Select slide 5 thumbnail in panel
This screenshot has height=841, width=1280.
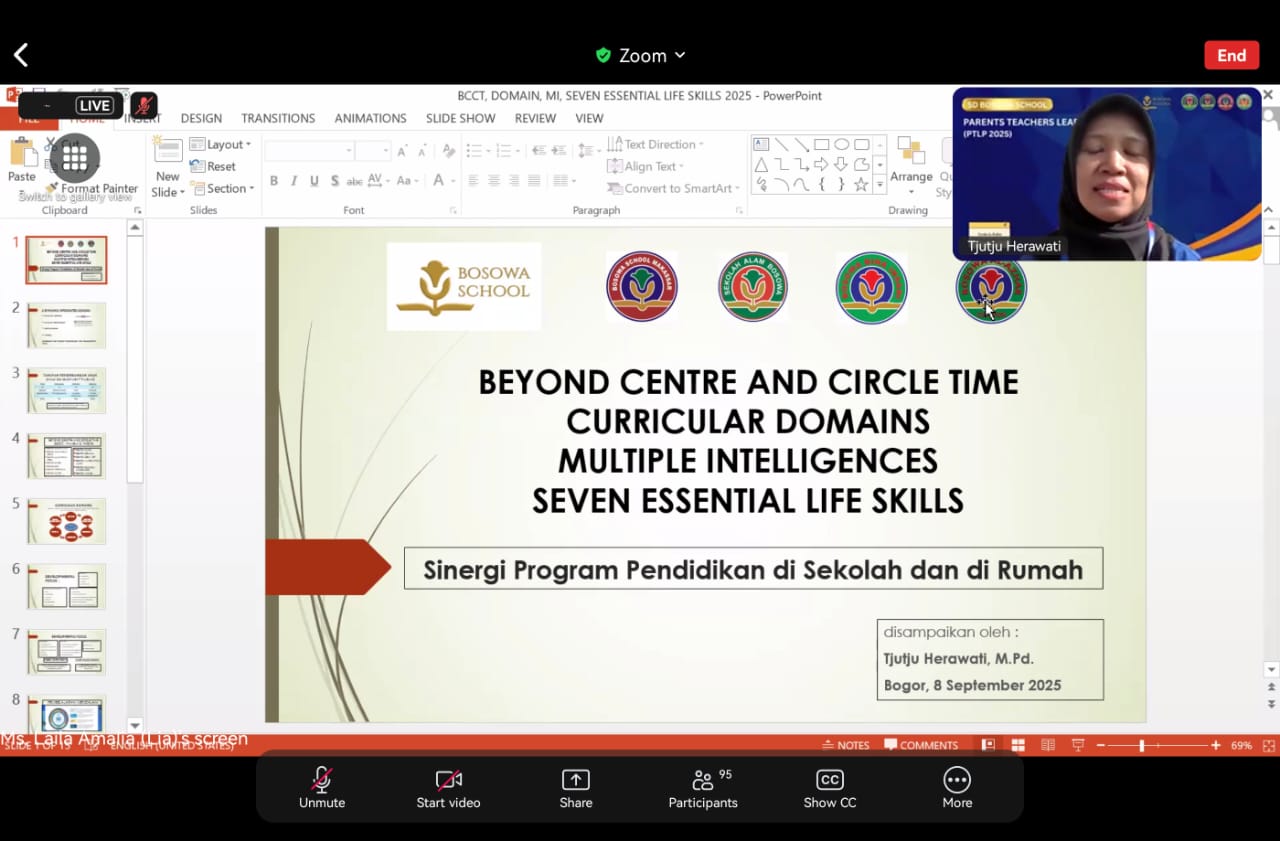pyautogui.click(x=66, y=521)
